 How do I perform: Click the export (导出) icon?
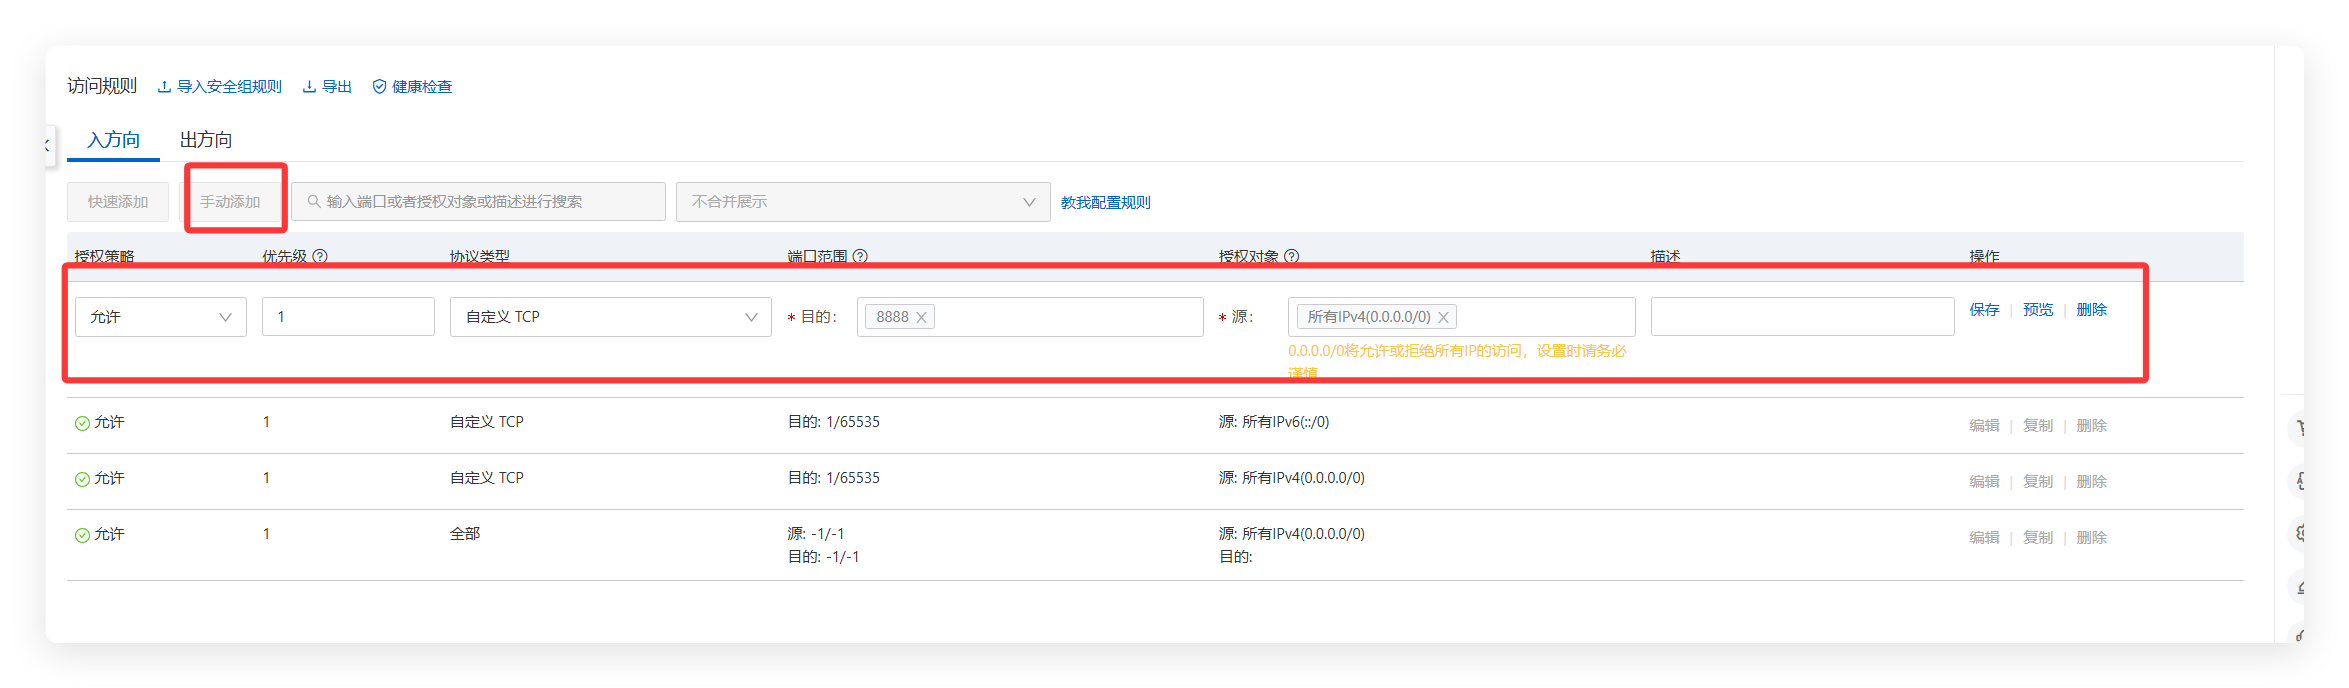click(x=309, y=87)
